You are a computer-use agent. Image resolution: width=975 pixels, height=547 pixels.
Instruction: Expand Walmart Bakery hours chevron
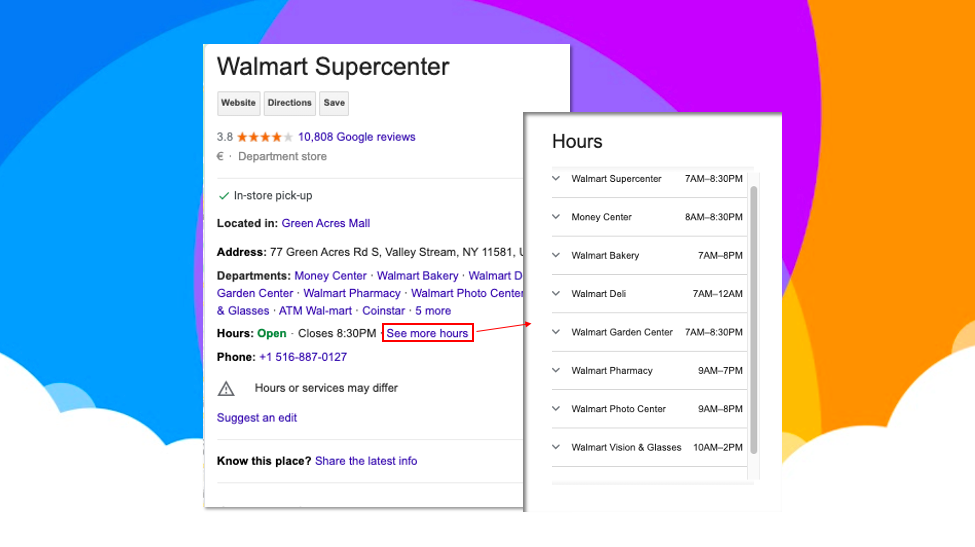click(x=556, y=255)
